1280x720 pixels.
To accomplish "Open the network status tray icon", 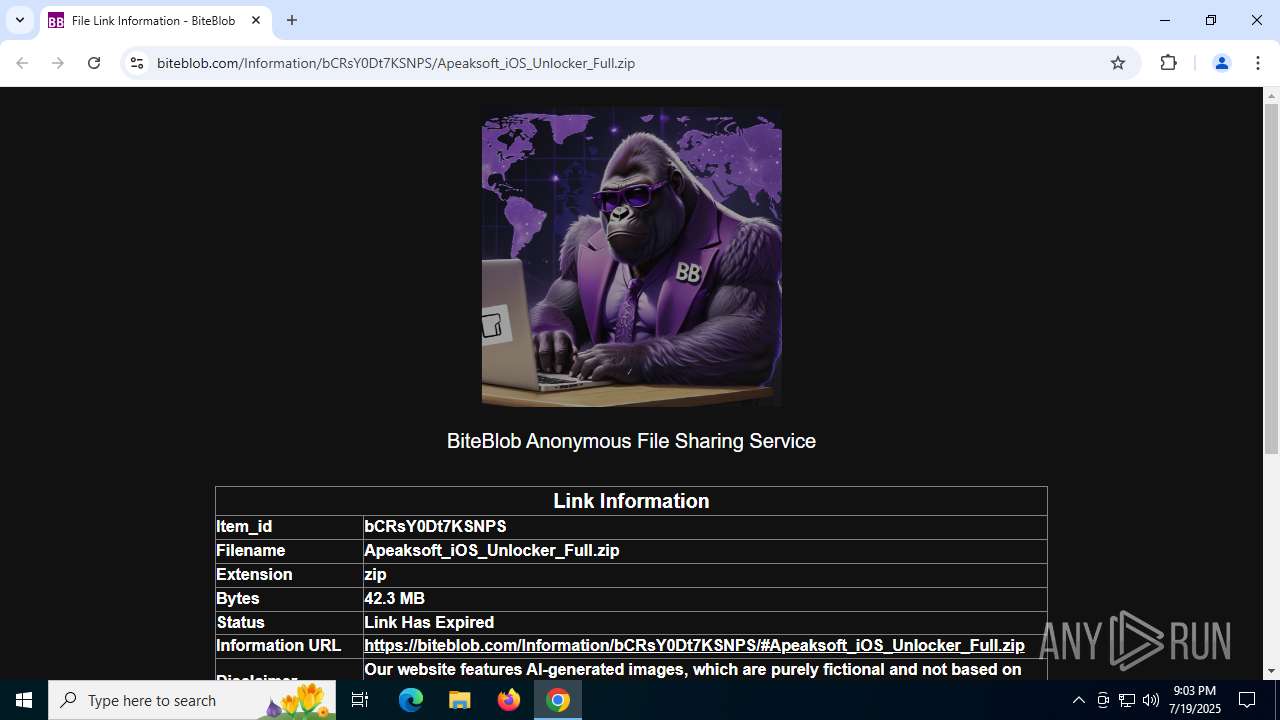I will click(x=1127, y=700).
